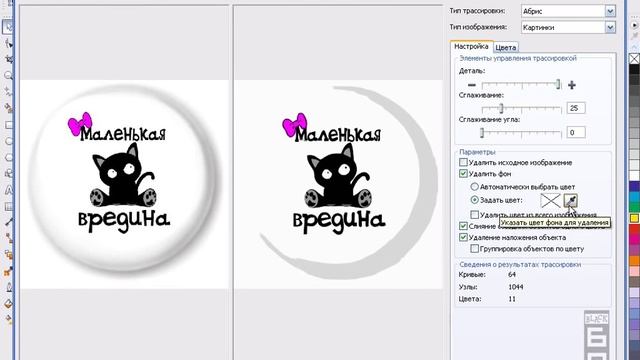Select the Rectangle tool
Screen dimensions: 640x360
click(x=8, y=125)
